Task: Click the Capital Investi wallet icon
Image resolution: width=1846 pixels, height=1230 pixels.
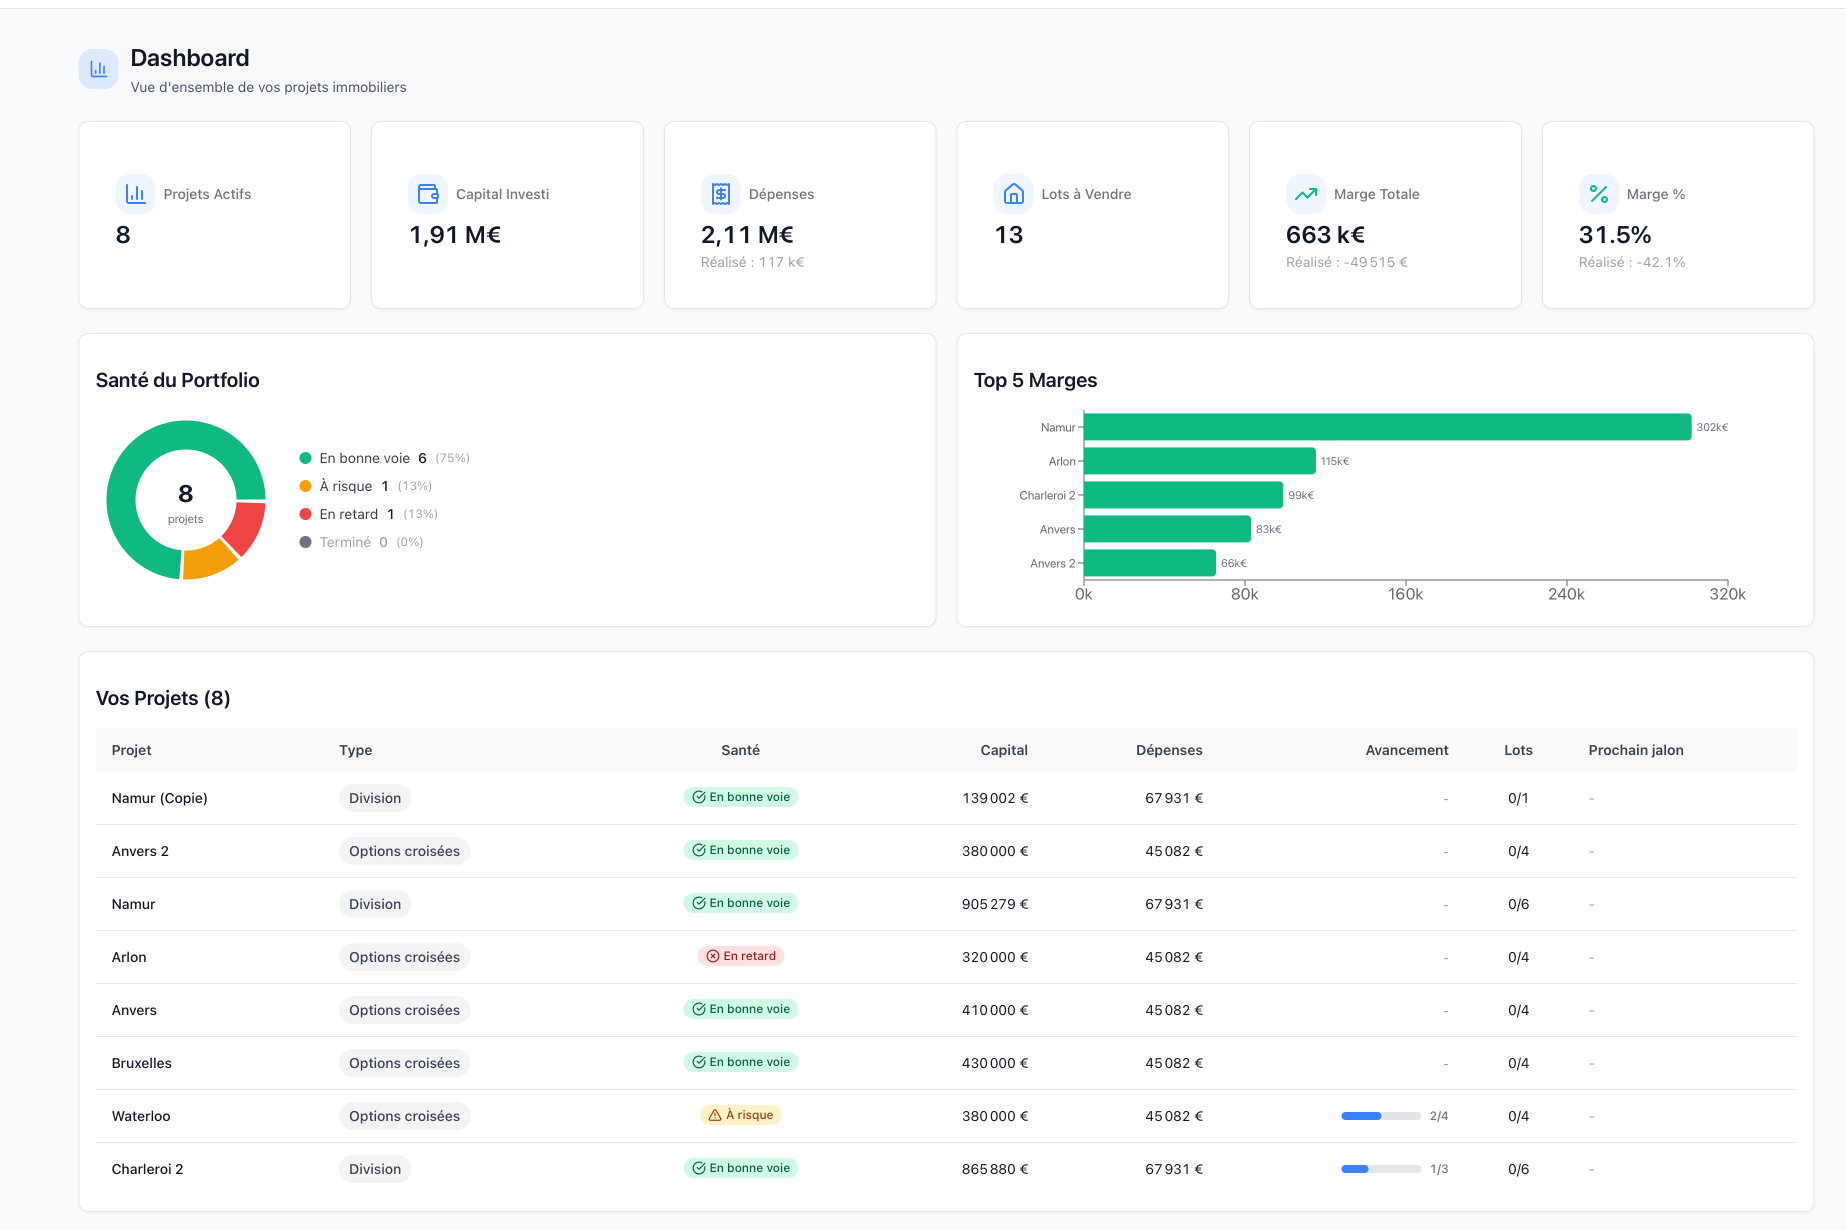Action: pyautogui.click(x=428, y=193)
